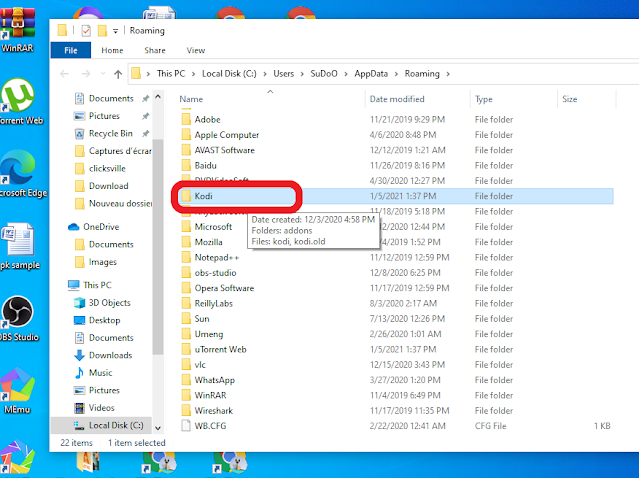Open the File ribbon tab

pyautogui.click(x=71, y=51)
